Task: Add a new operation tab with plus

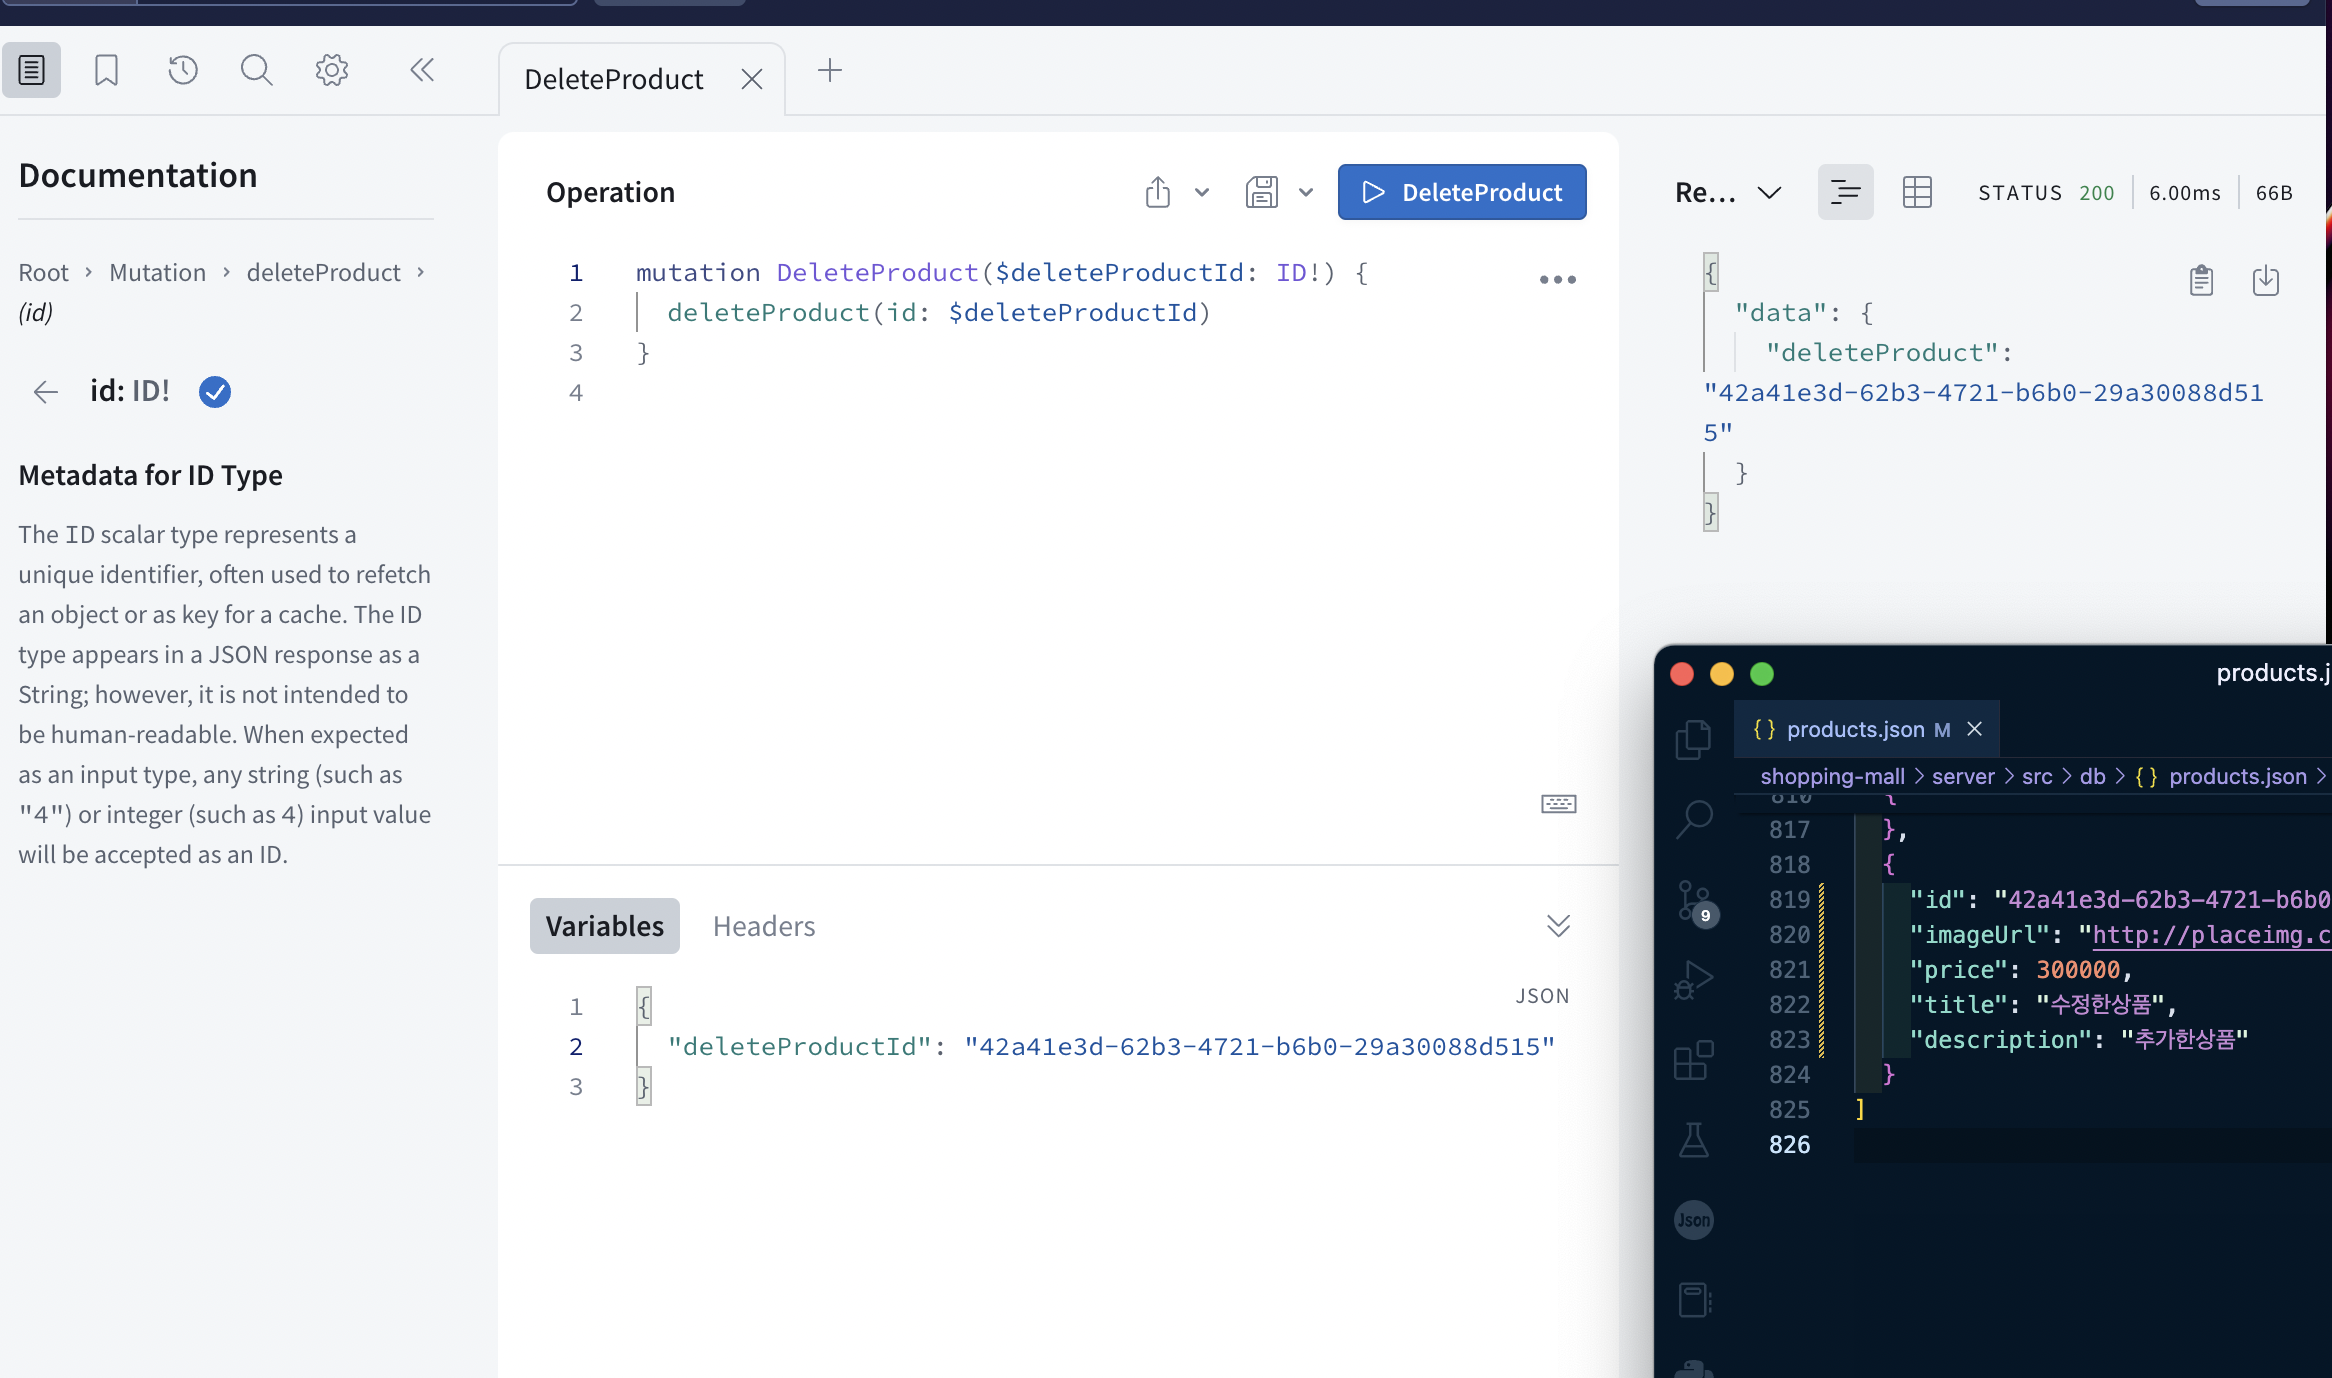Action: (x=829, y=70)
